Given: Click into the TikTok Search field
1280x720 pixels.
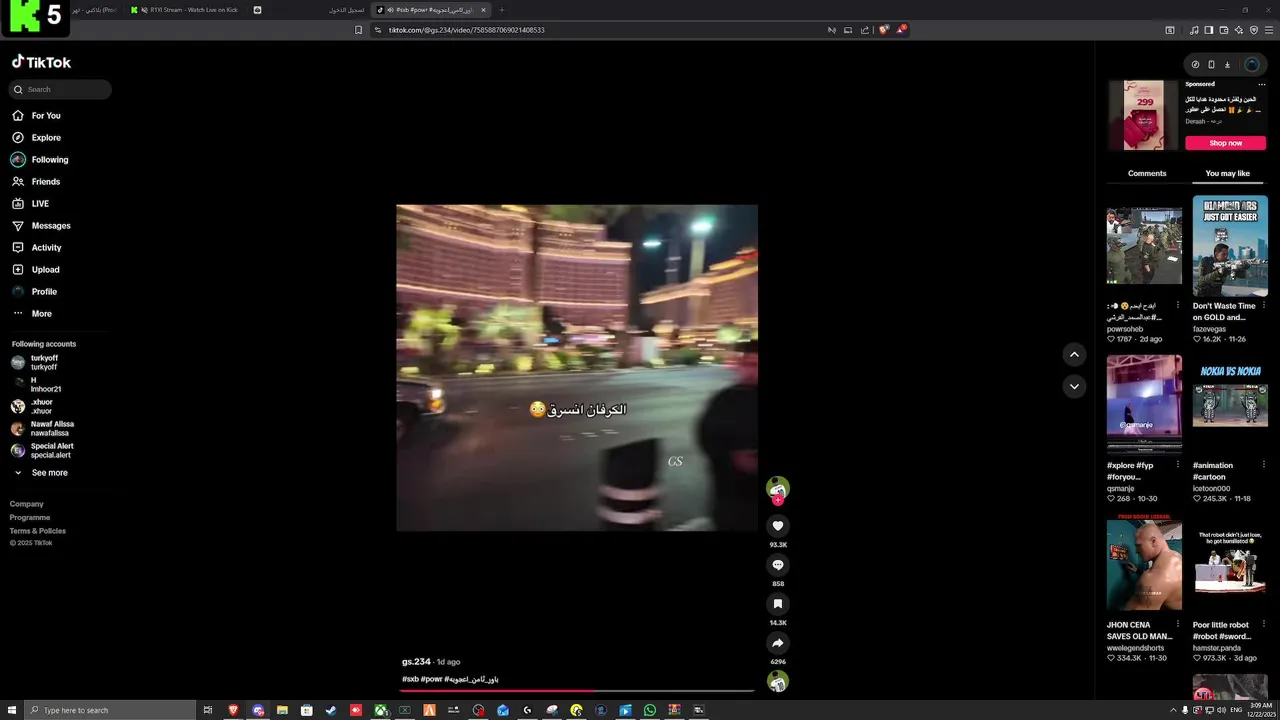Looking at the screenshot, I should [61, 89].
